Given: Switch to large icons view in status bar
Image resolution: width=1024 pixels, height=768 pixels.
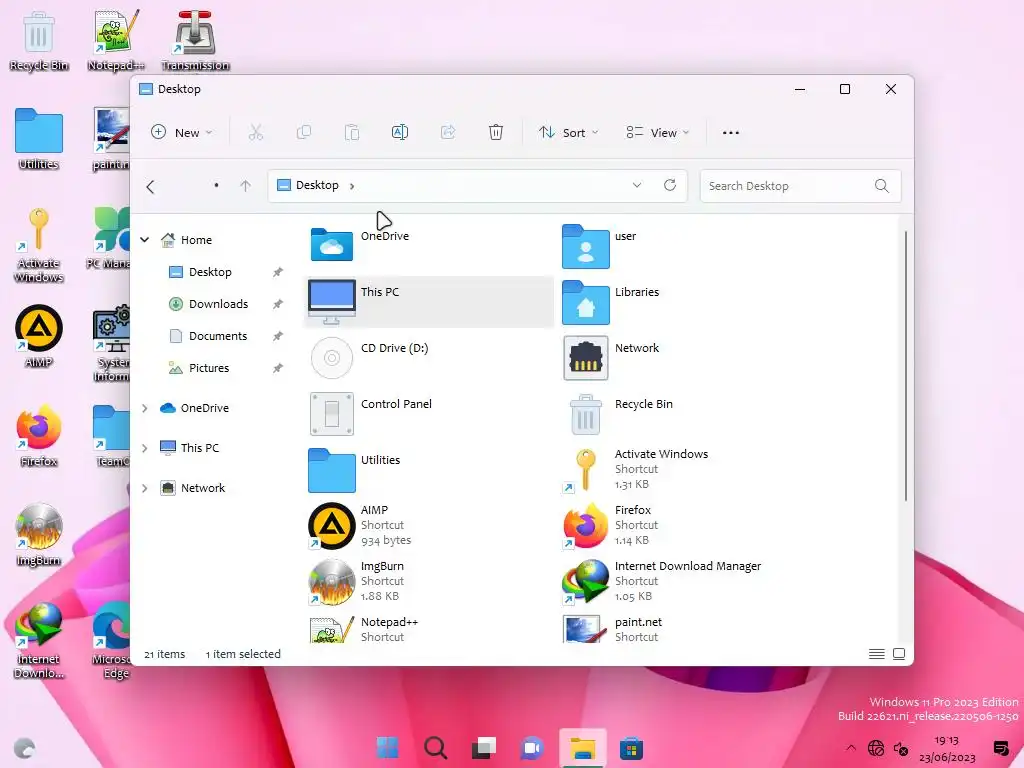Looking at the screenshot, I should [x=899, y=654].
